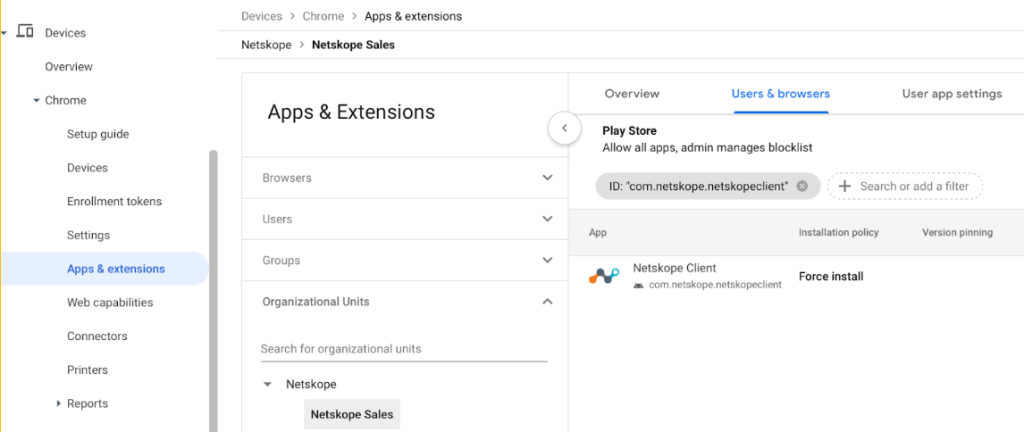Click the Devices icon in the sidebar
The image size is (1024, 432).
(x=25, y=31)
